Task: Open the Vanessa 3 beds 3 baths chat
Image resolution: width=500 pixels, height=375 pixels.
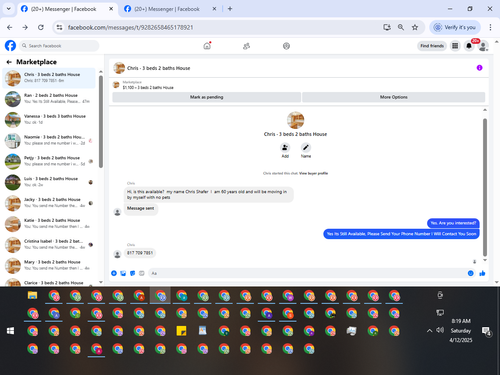Action: (x=49, y=119)
